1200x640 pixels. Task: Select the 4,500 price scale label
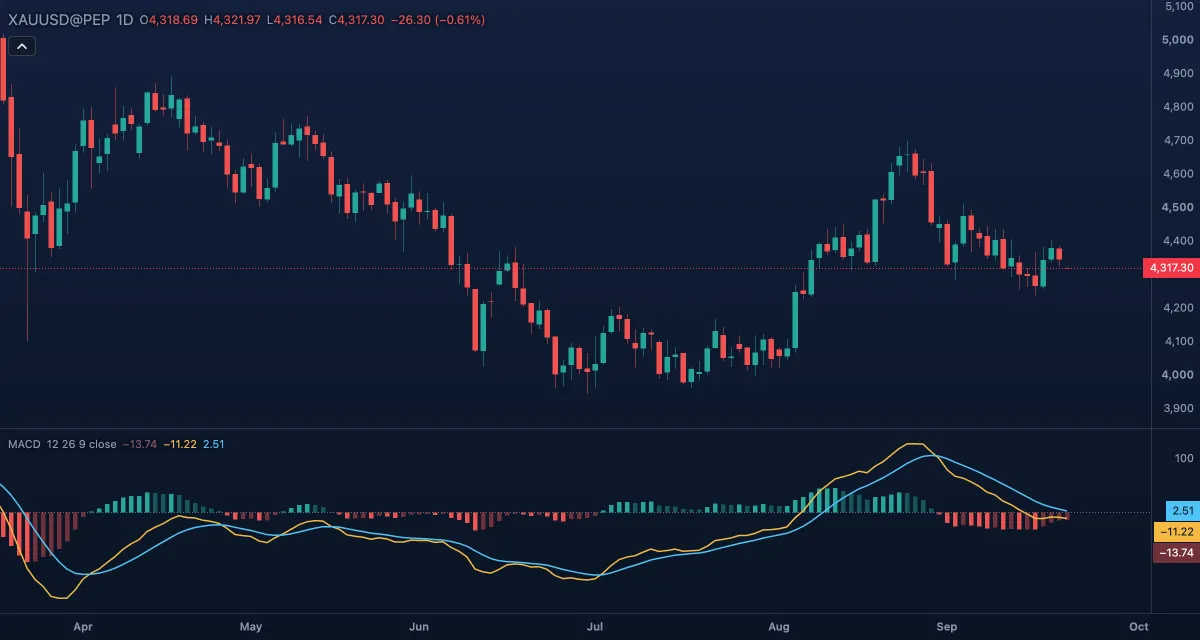(1179, 207)
